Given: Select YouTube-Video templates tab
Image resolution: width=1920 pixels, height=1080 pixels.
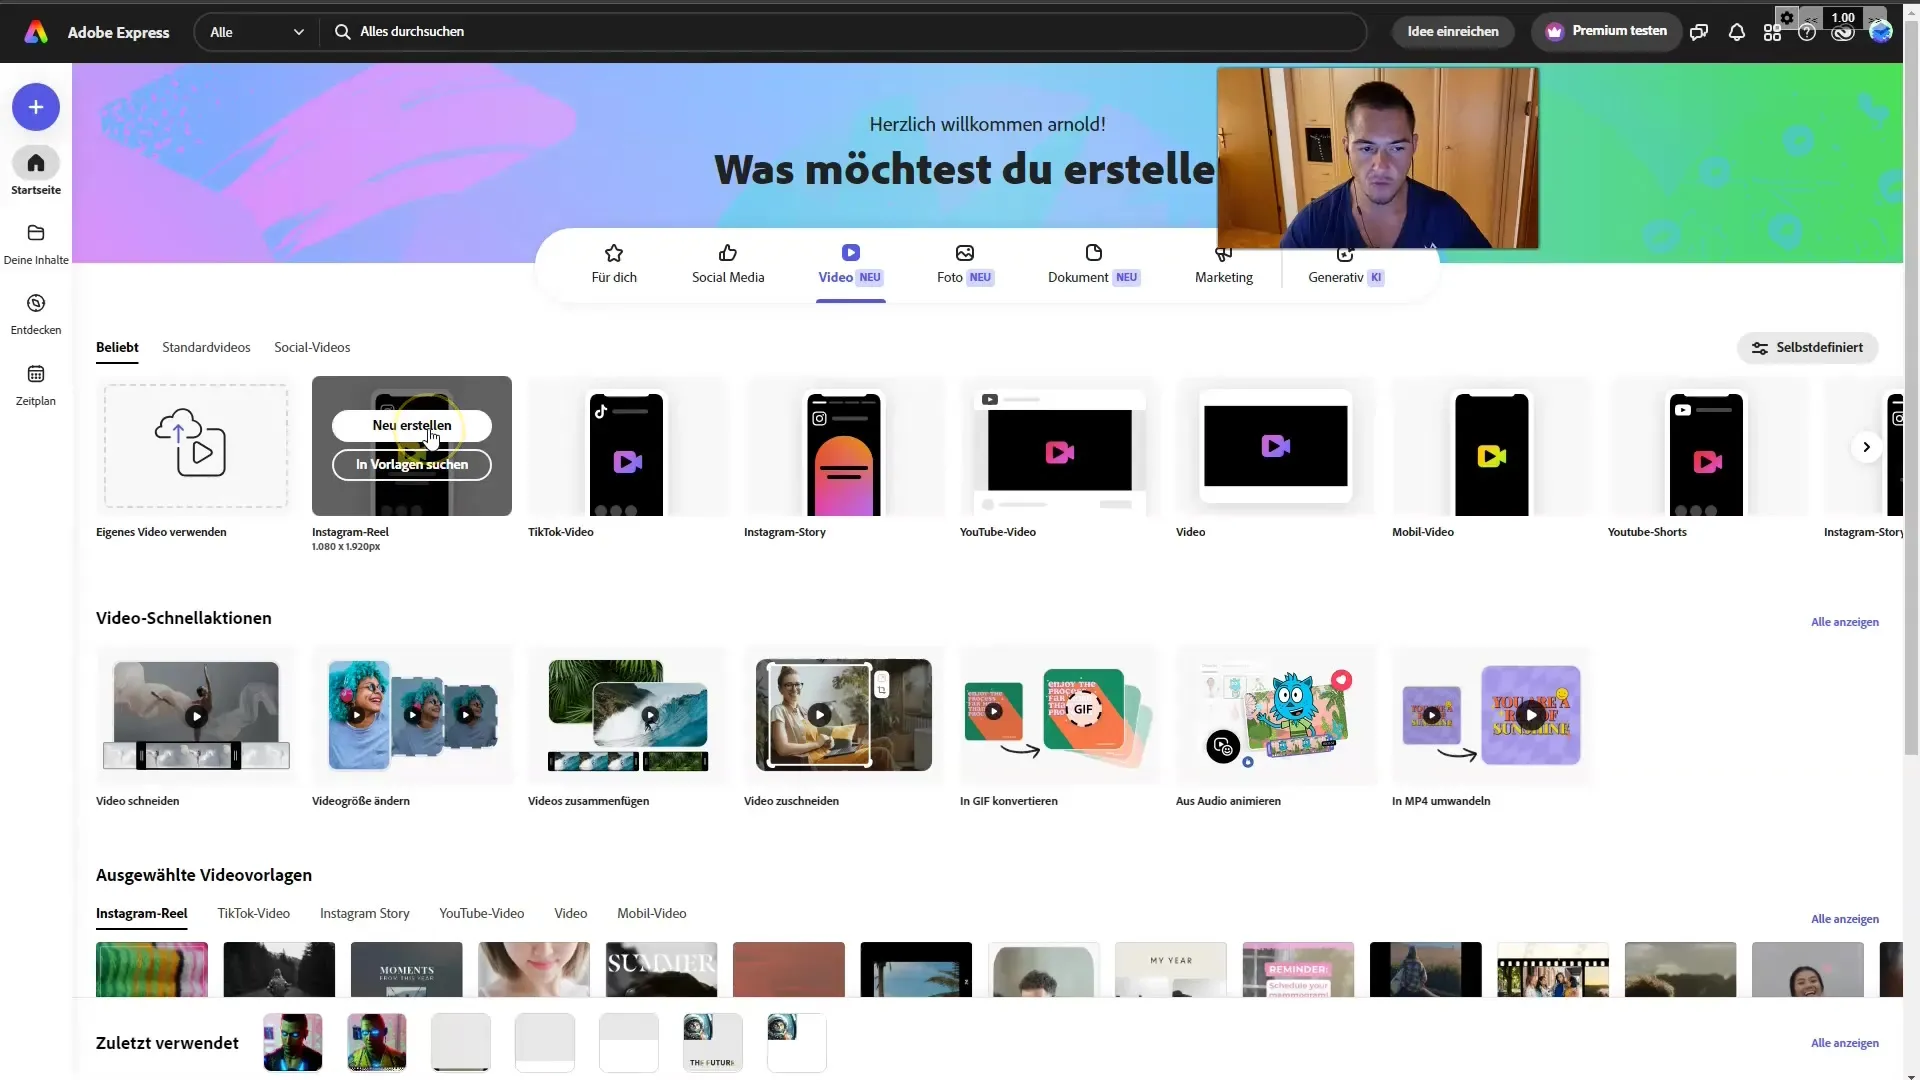Looking at the screenshot, I should click(482, 914).
